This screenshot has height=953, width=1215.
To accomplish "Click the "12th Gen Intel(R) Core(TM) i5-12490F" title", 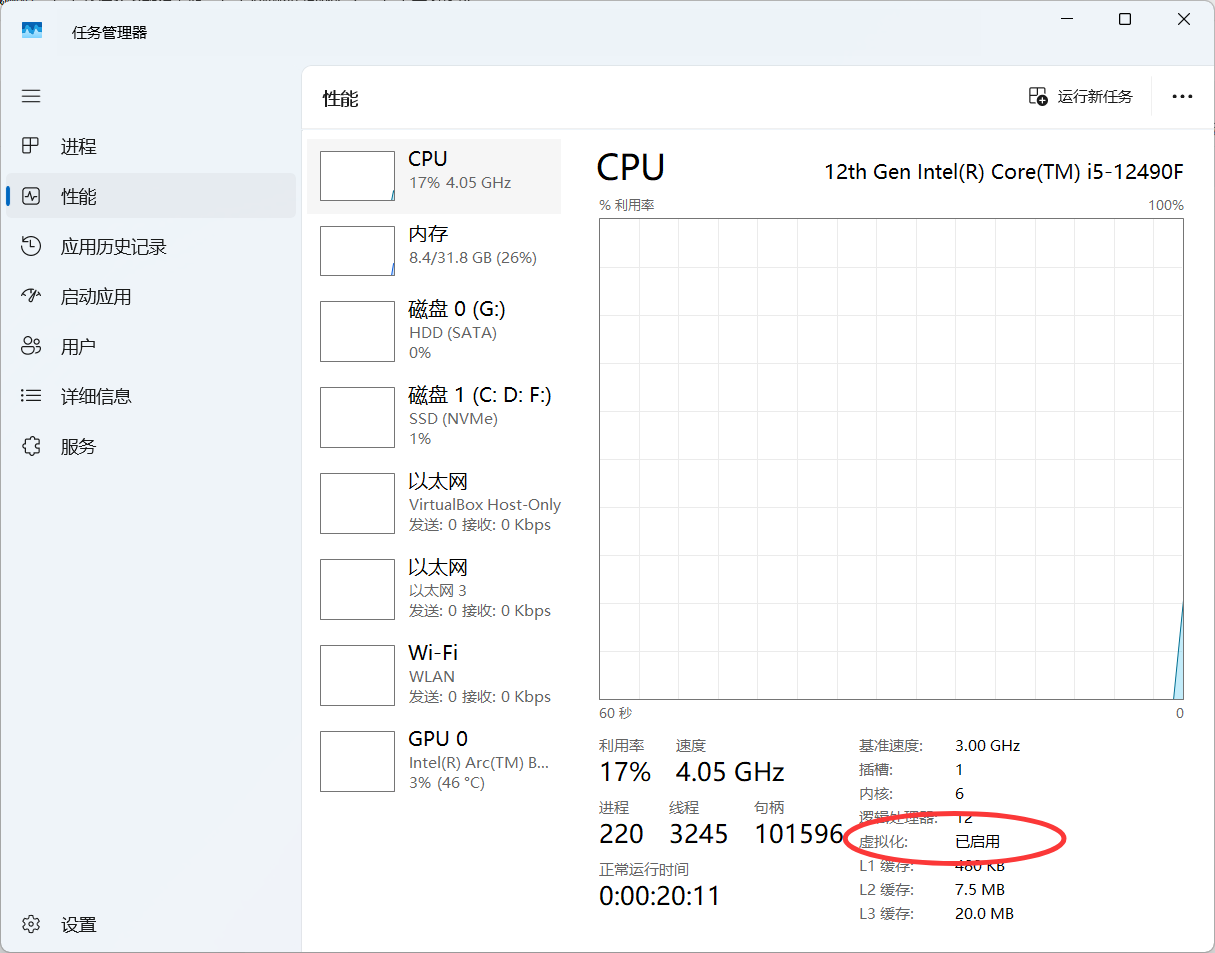I will 1004,171.
